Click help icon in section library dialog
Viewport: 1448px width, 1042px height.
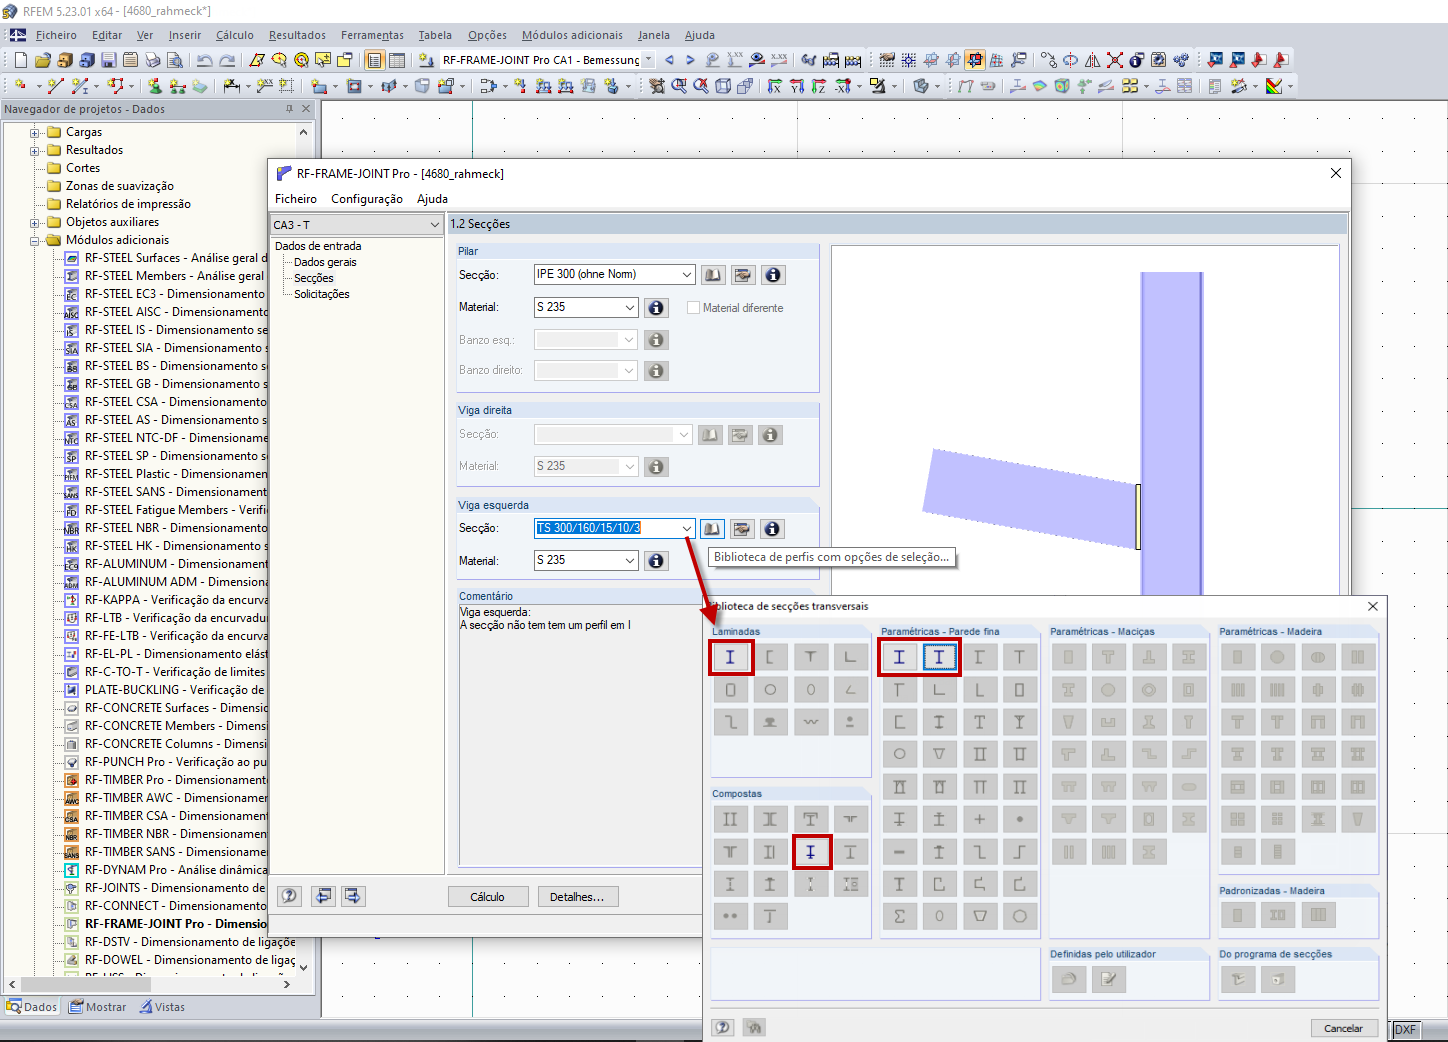[724, 1027]
